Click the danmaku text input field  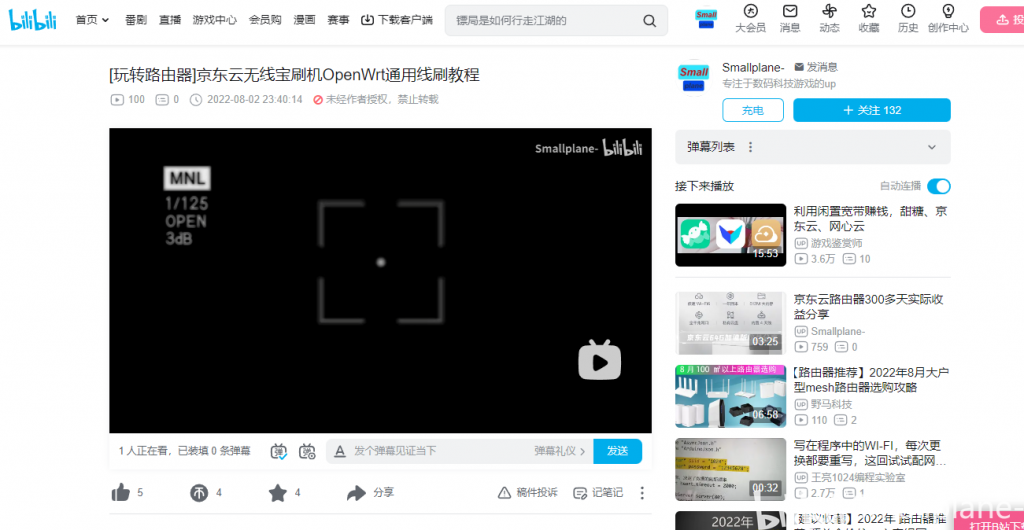(x=440, y=451)
